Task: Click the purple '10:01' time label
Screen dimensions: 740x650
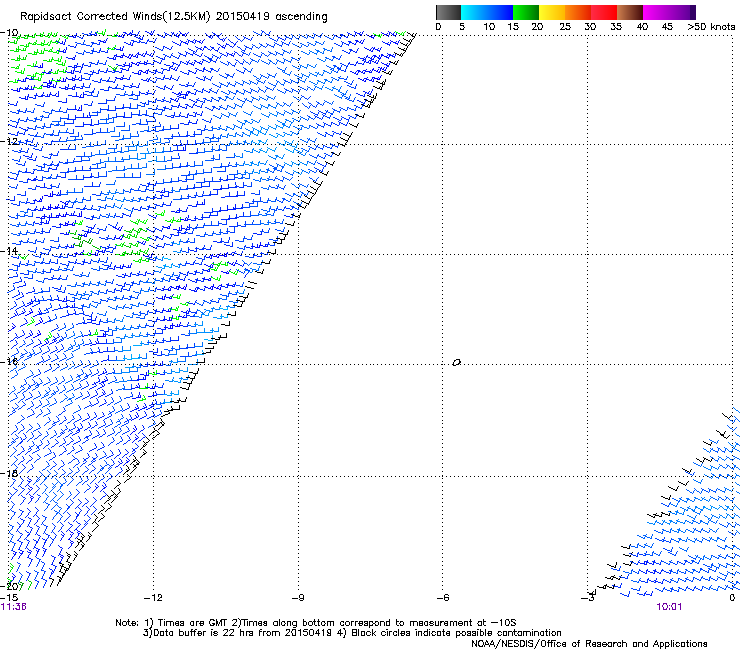Action: point(669,607)
